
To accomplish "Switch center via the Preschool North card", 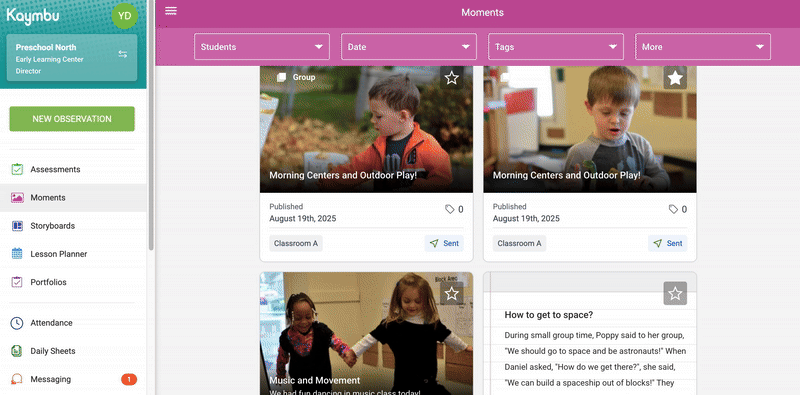I will coord(72,58).
